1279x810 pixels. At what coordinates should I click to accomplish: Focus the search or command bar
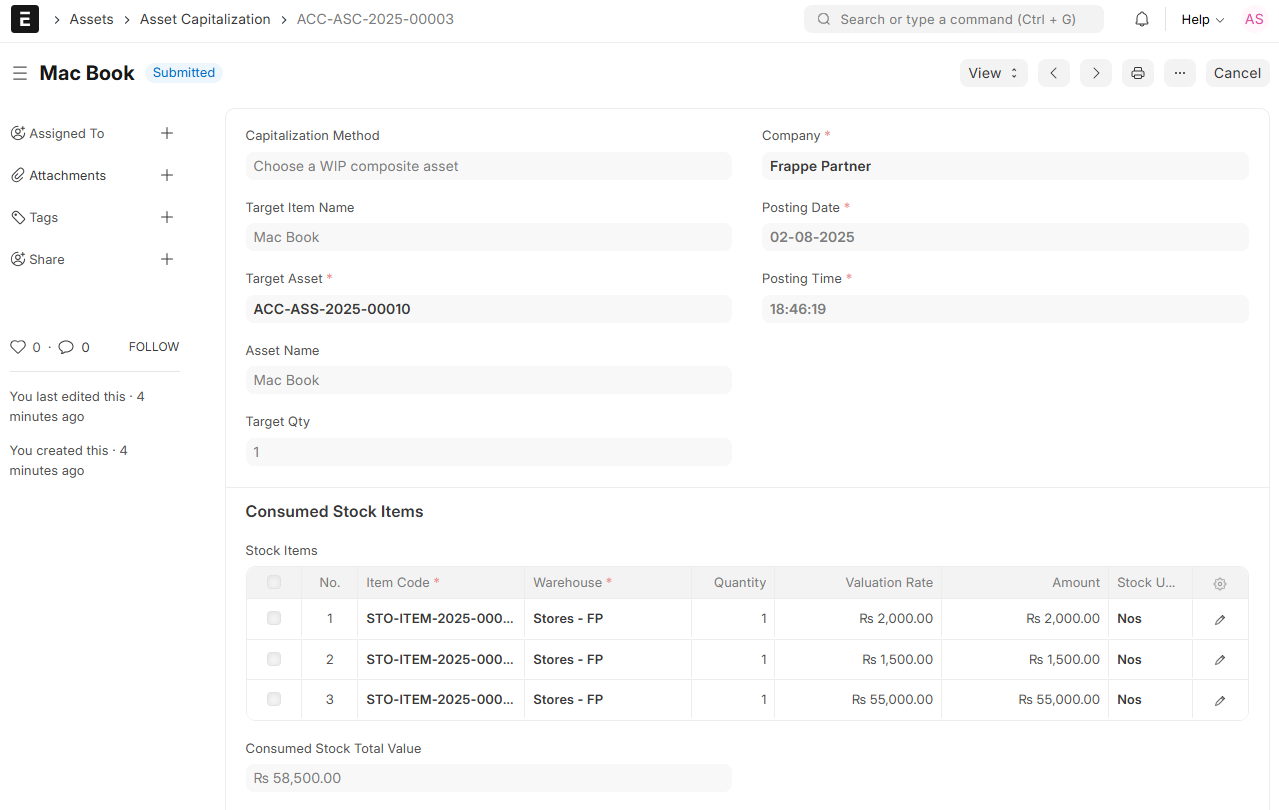tap(953, 19)
